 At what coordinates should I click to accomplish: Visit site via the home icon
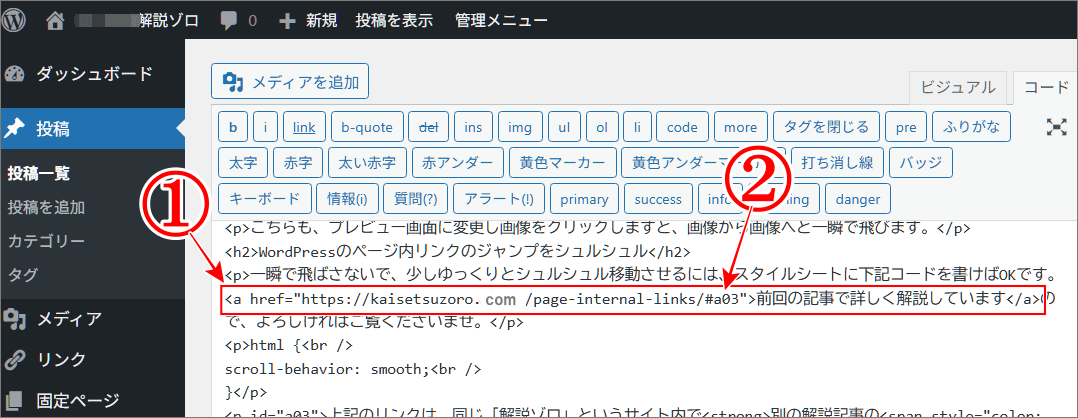56,20
